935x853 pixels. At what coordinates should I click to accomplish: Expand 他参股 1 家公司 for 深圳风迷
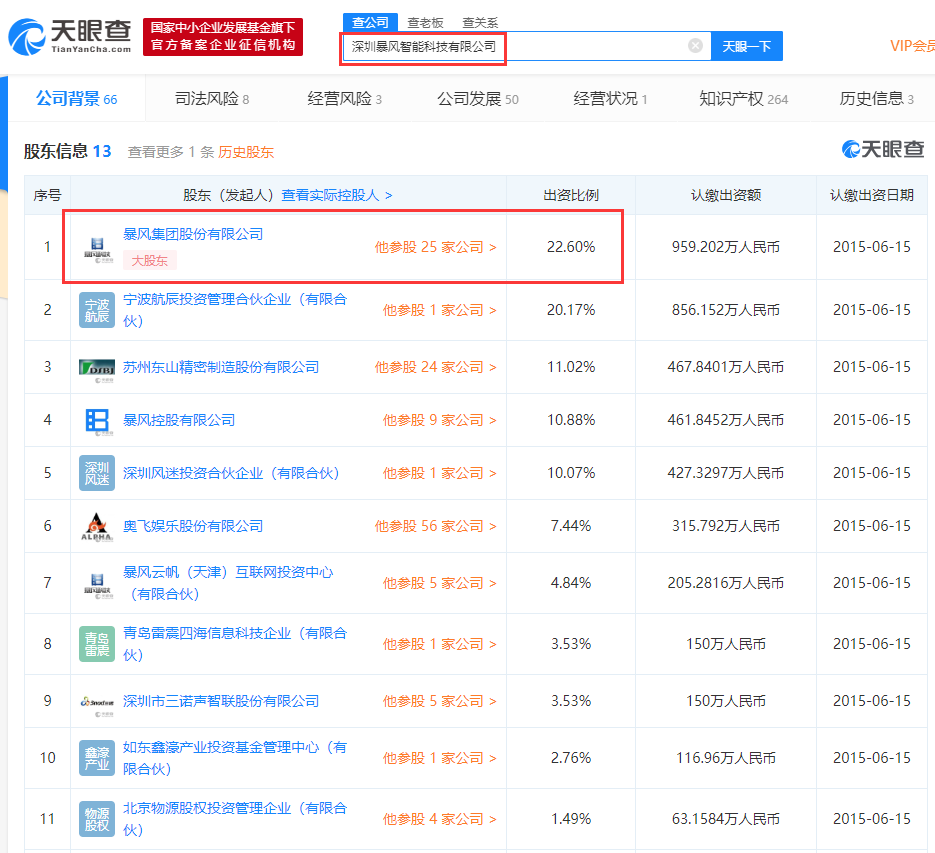coord(439,473)
